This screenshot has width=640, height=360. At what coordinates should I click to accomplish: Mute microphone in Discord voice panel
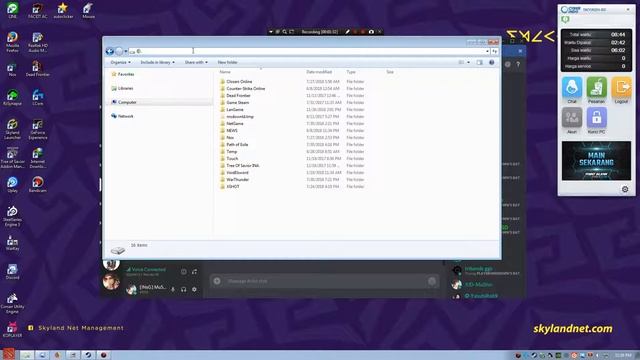[x=173, y=289]
